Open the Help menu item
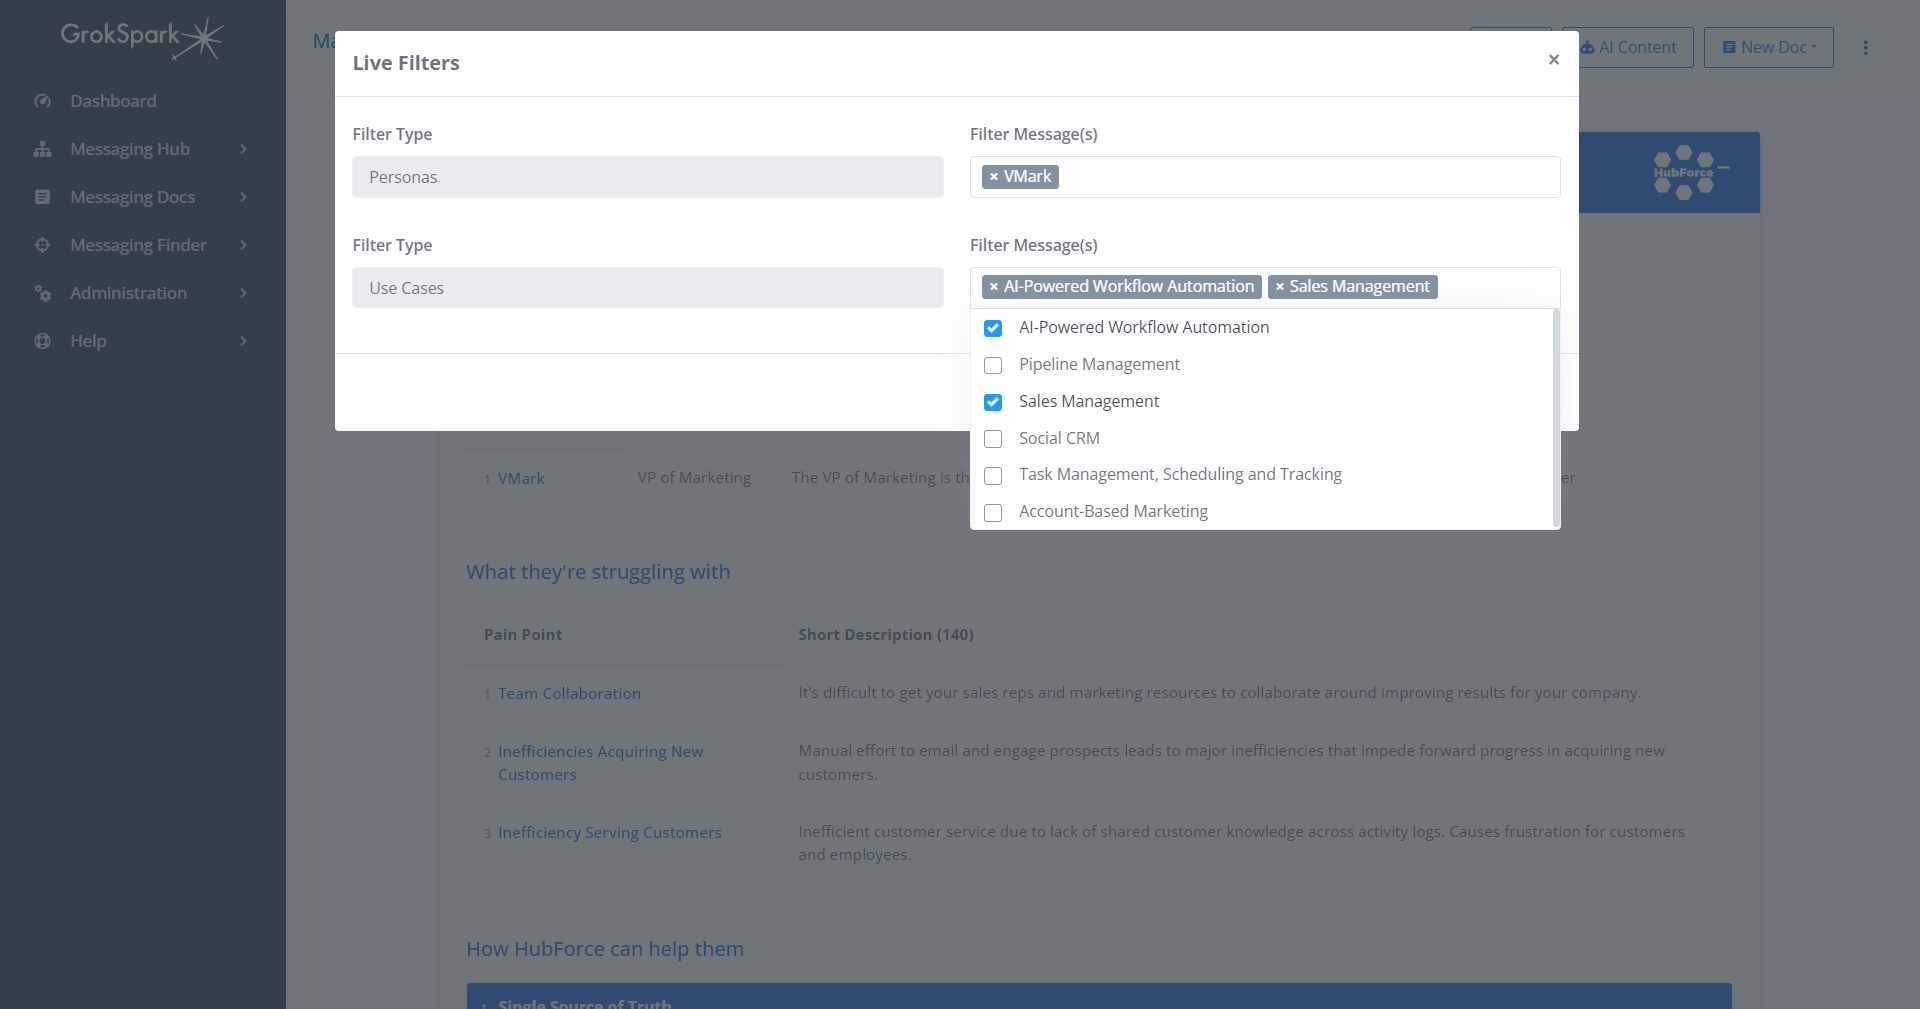 (x=88, y=341)
